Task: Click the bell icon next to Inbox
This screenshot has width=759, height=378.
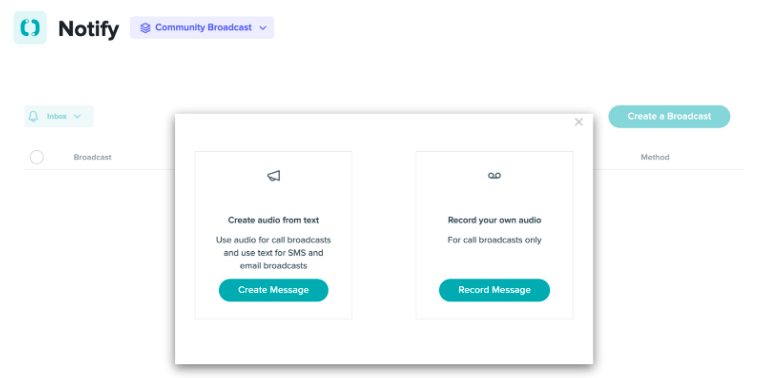Action: pos(33,116)
